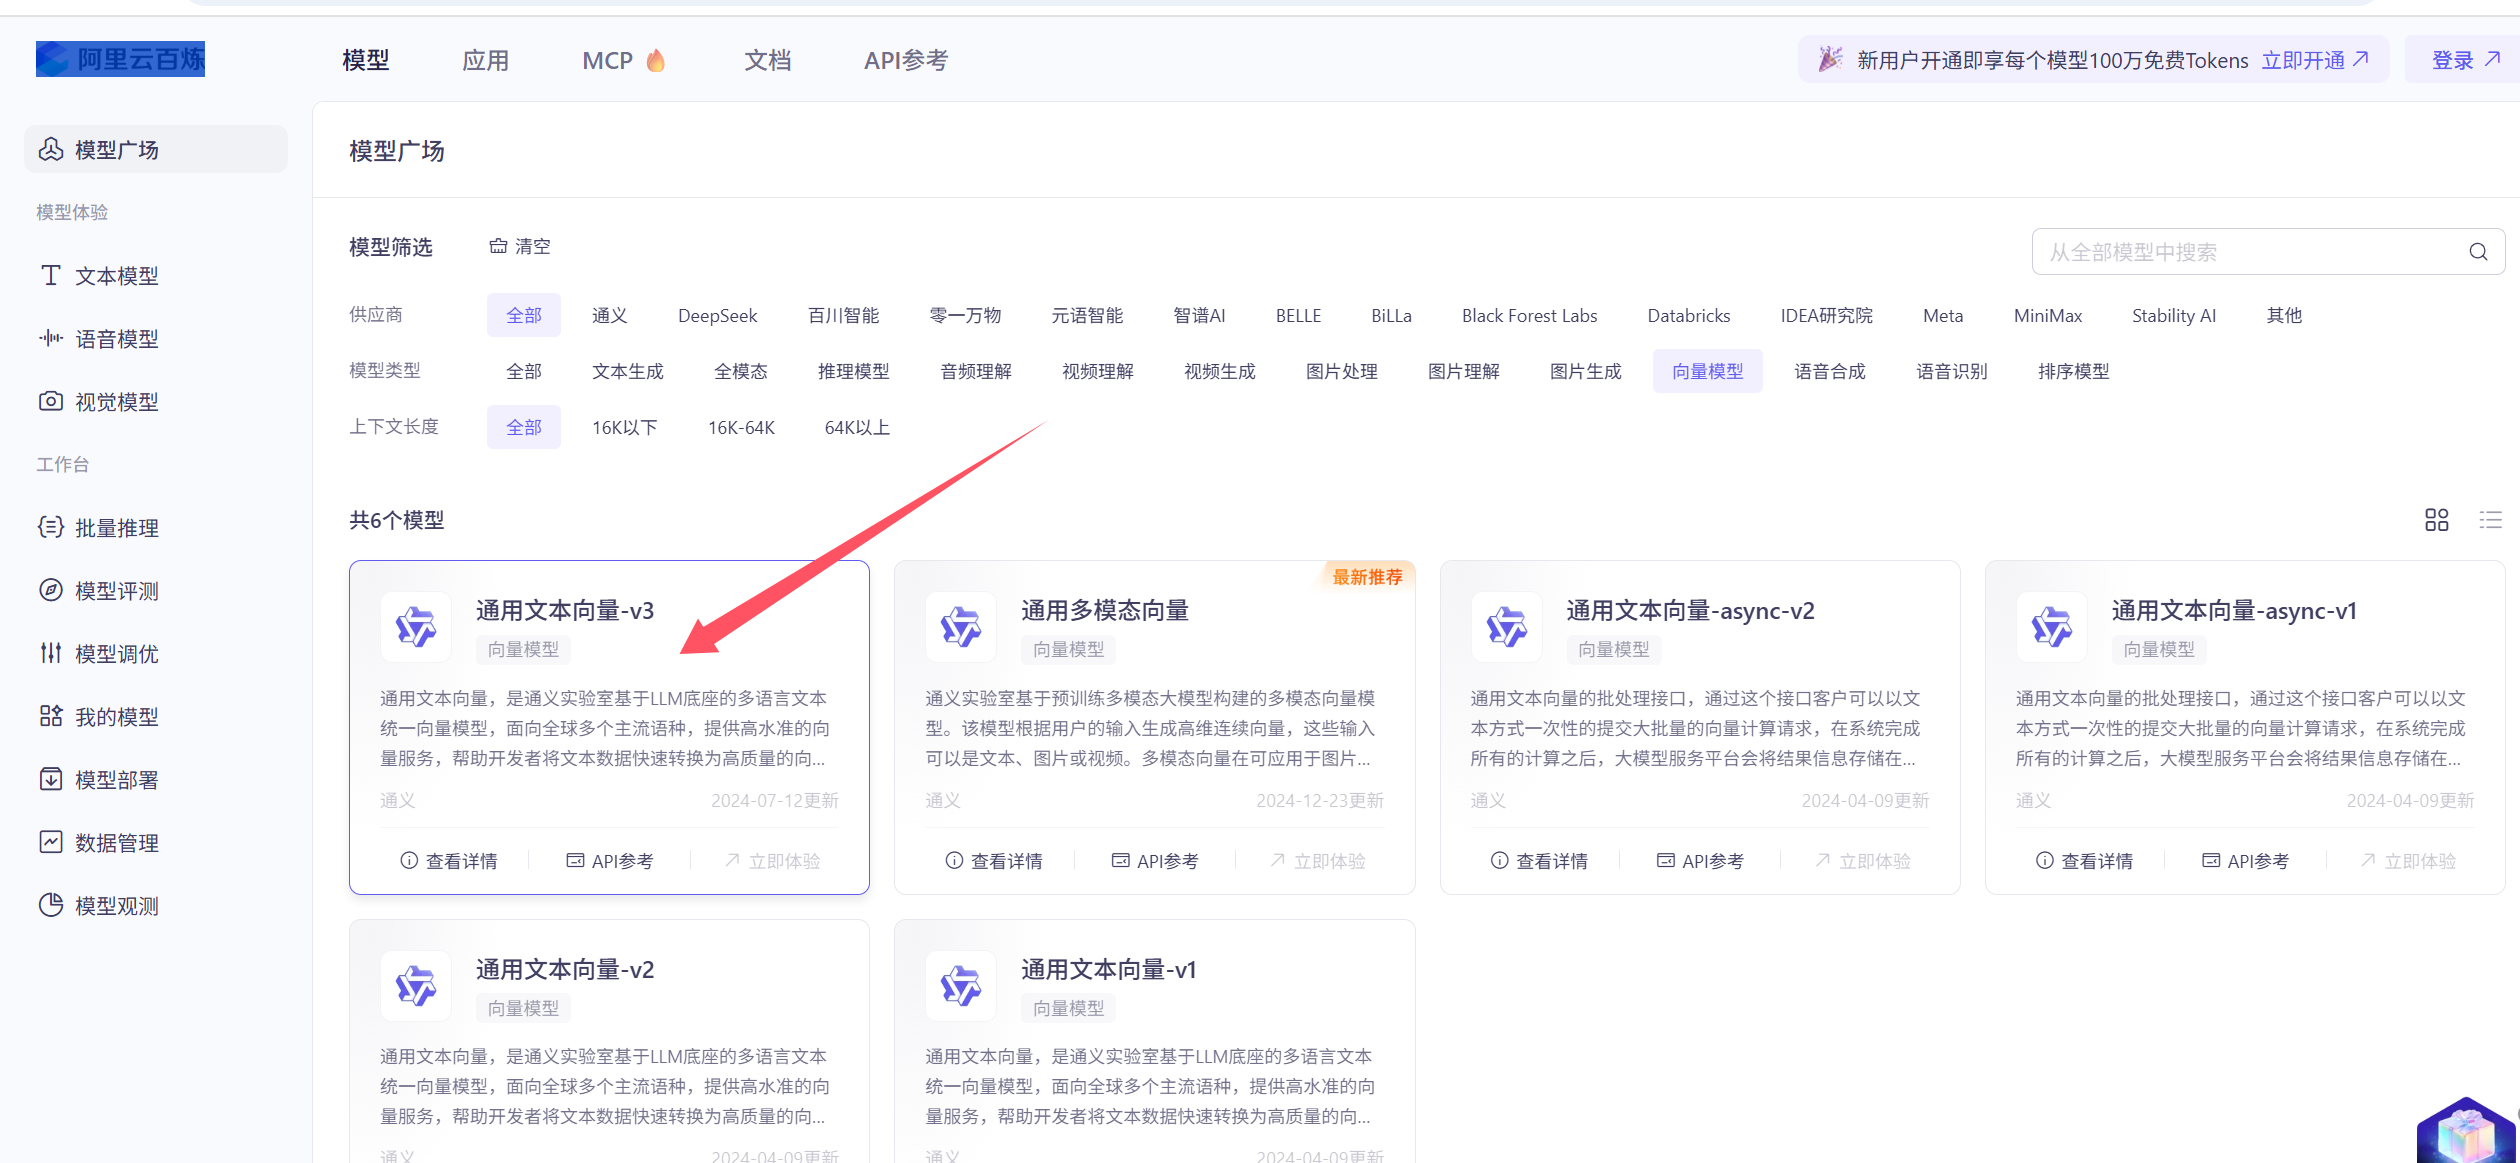Filter supplier by DeepSeek
Image resolution: width=2520 pixels, height=1163 pixels.
click(717, 316)
